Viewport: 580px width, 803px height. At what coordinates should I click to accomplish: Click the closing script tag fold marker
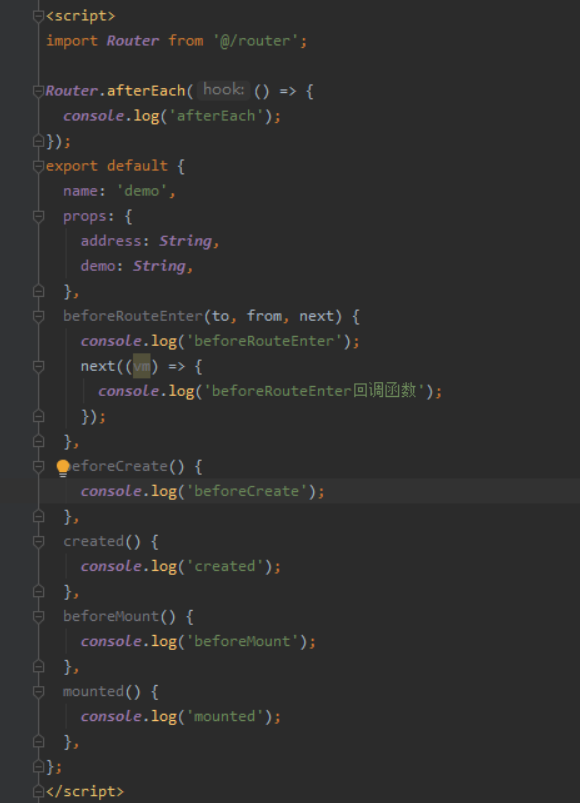coord(38,792)
